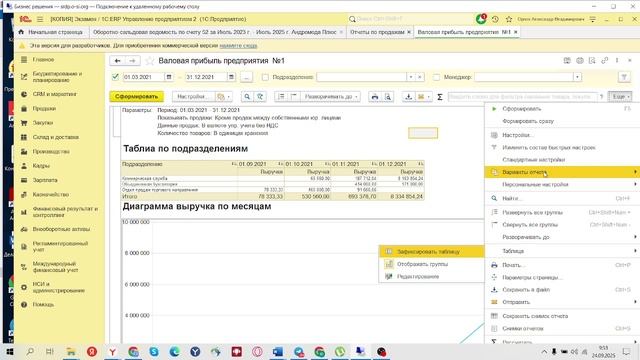Choose Параметры страницы menu item
Screen dimensions: 640x360
[x=562, y=278]
